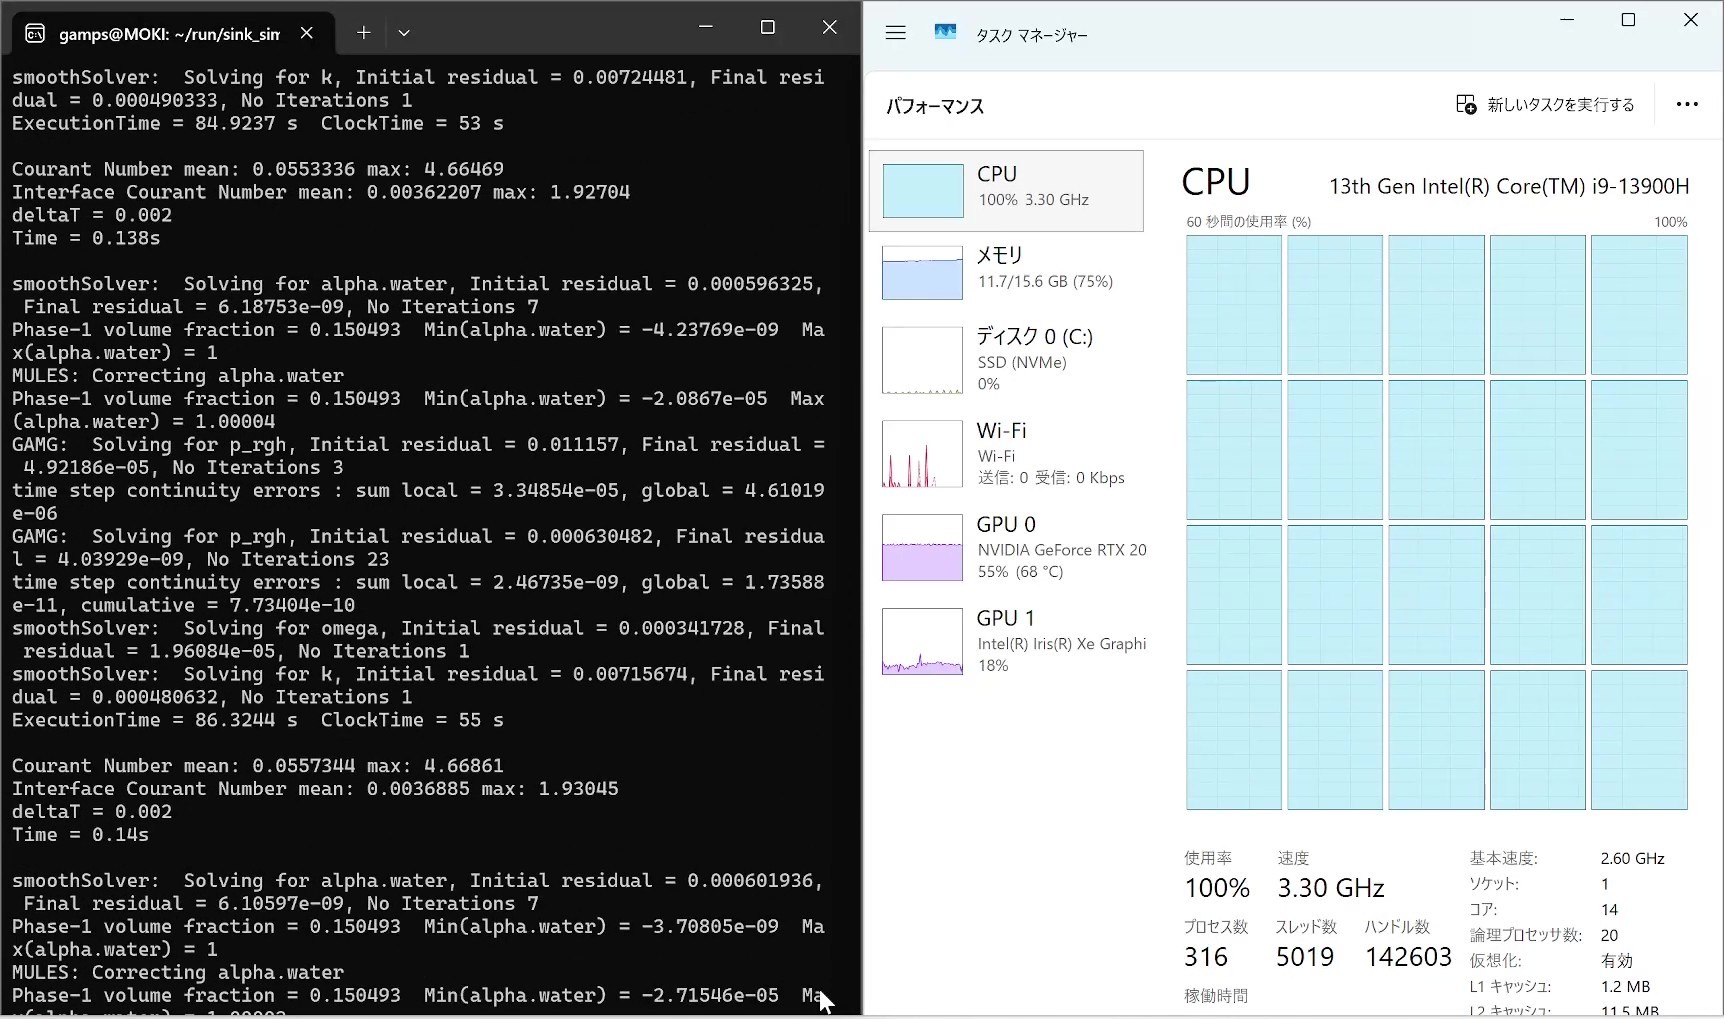Click the Wi-Fi usage graph thumbnail
Viewport: 1724px width, 1019px height.
click(x=922, y=454)
